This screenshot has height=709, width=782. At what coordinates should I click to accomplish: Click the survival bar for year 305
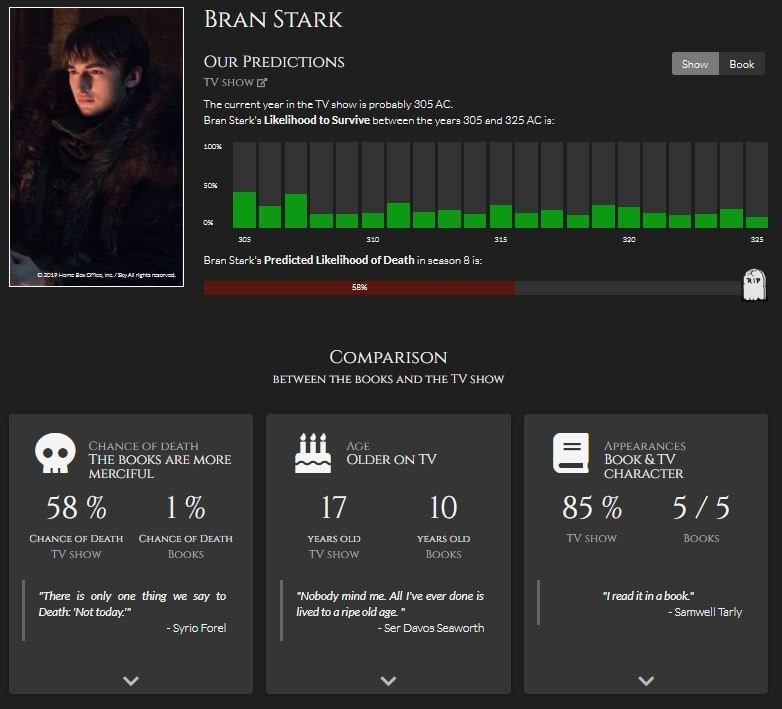tap(244, 185)
